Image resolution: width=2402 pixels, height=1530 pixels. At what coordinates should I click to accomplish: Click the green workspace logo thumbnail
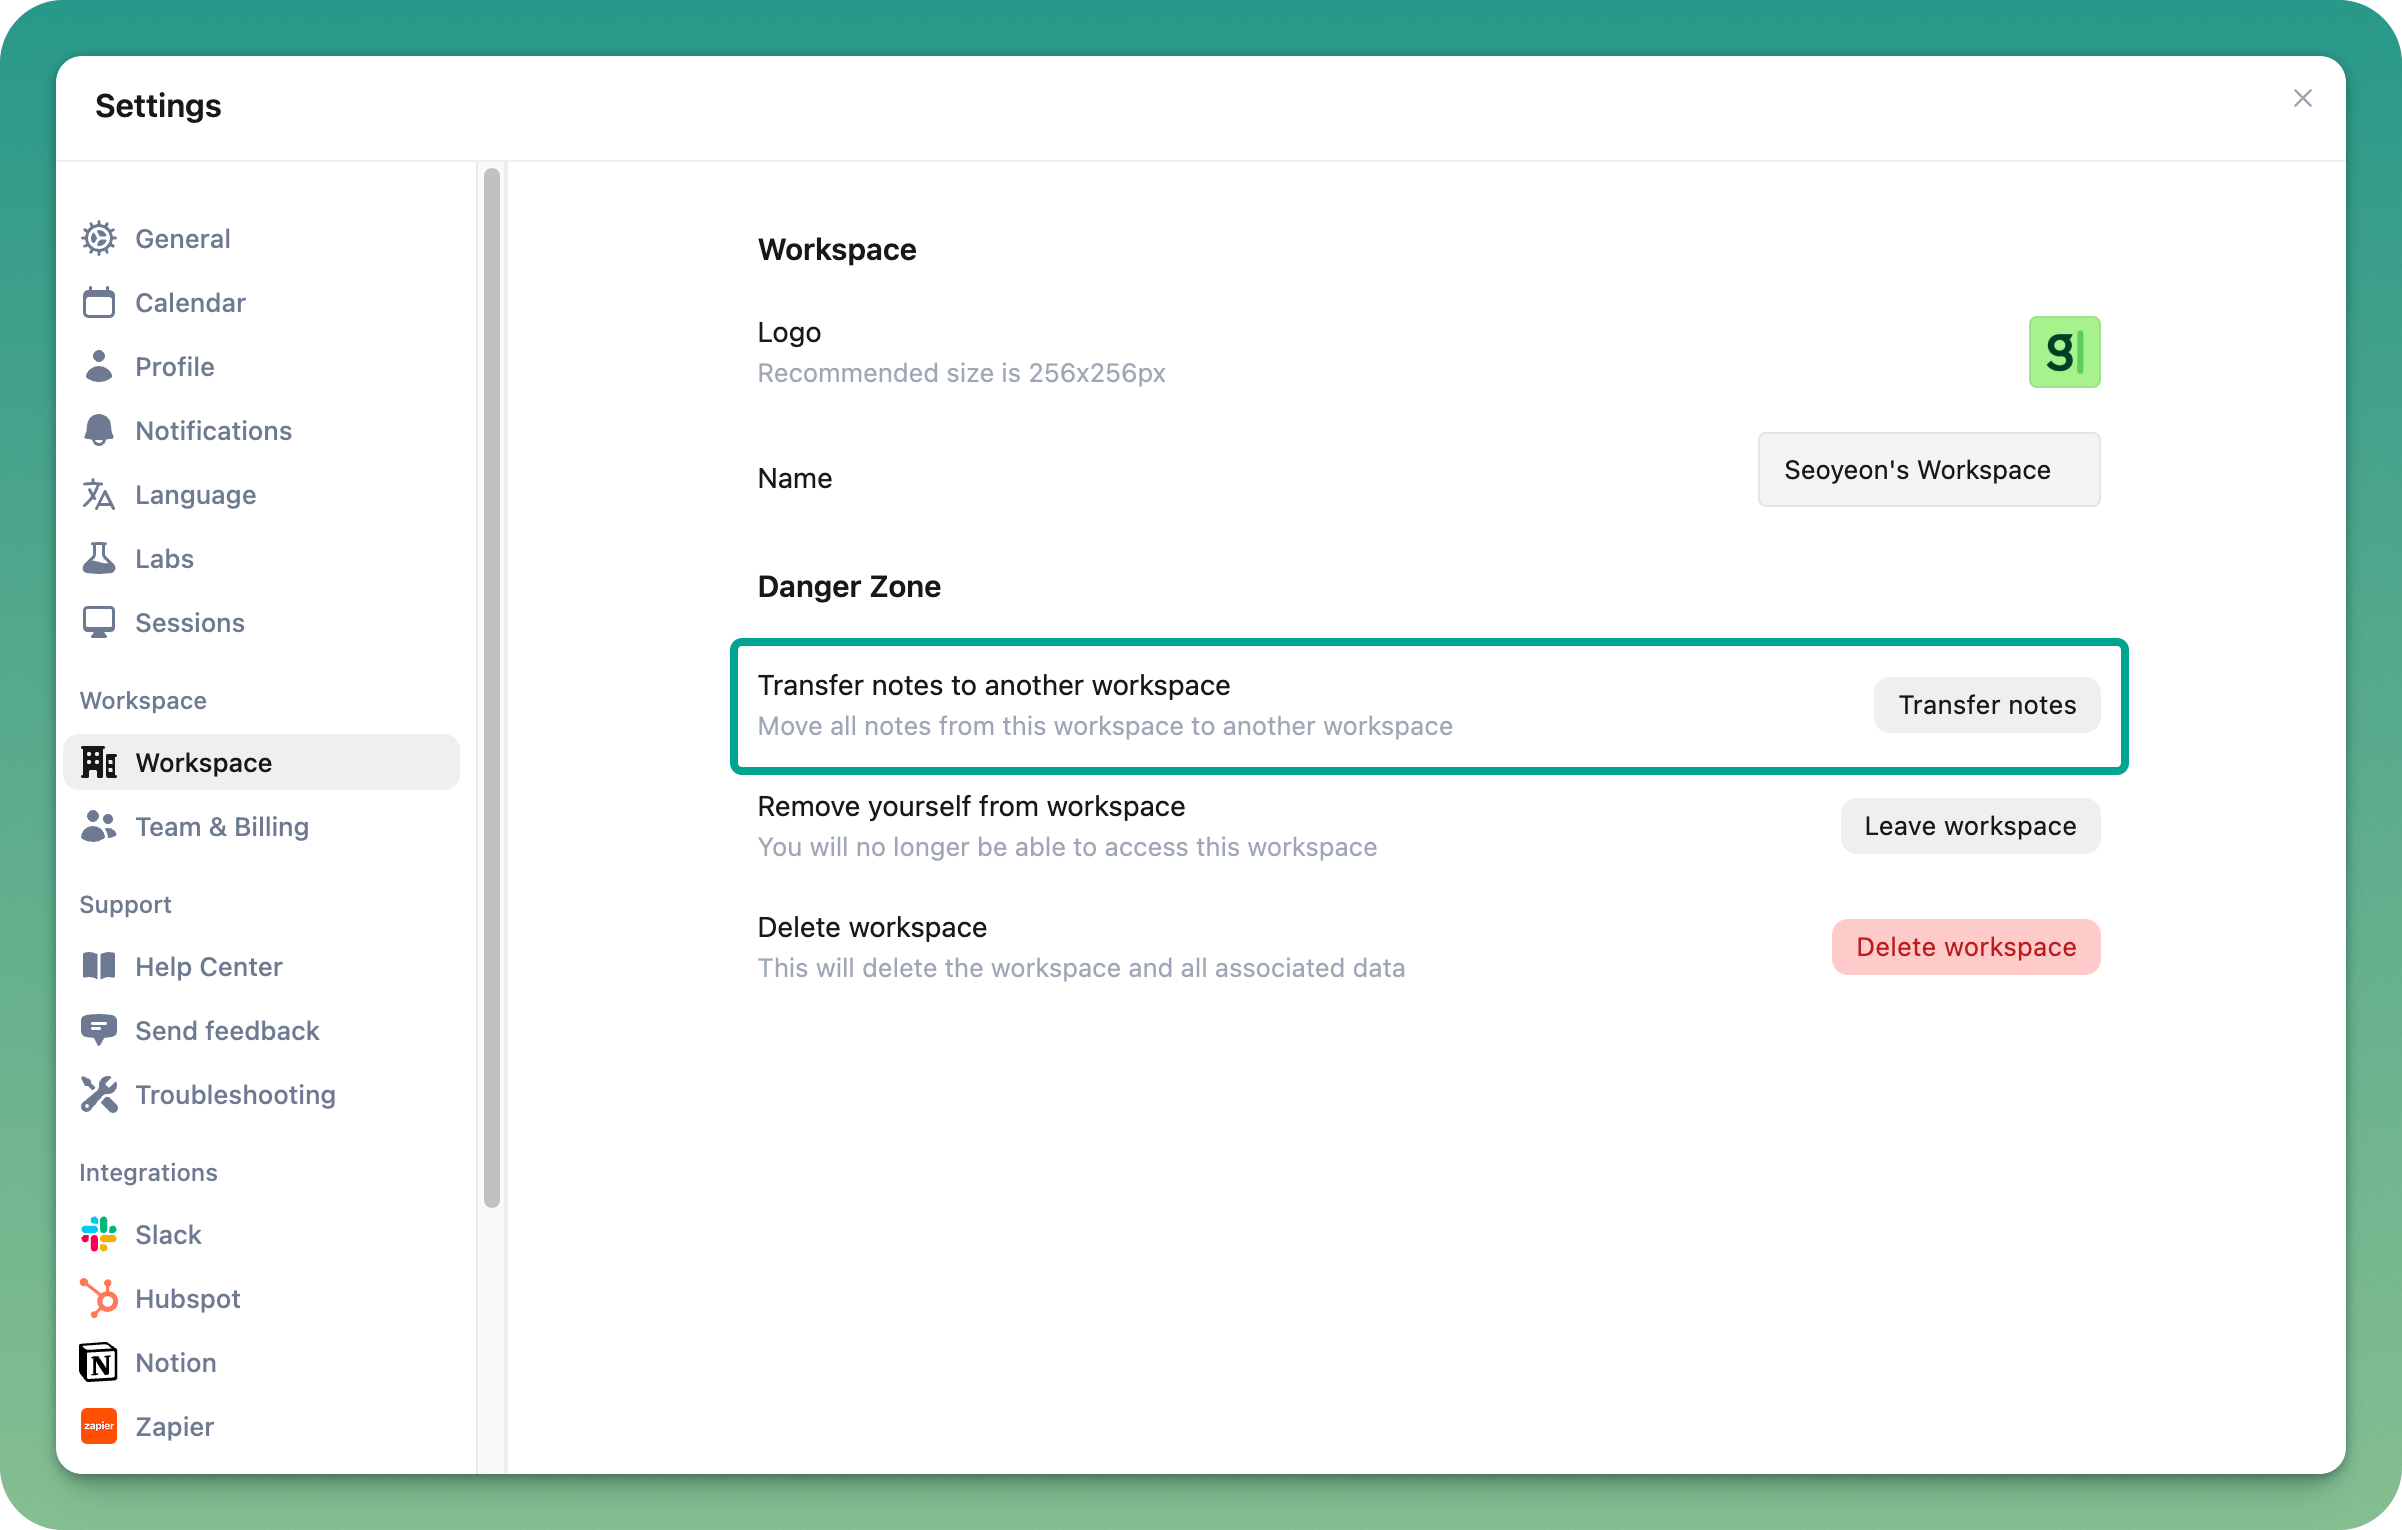[x=2064, y=352]
